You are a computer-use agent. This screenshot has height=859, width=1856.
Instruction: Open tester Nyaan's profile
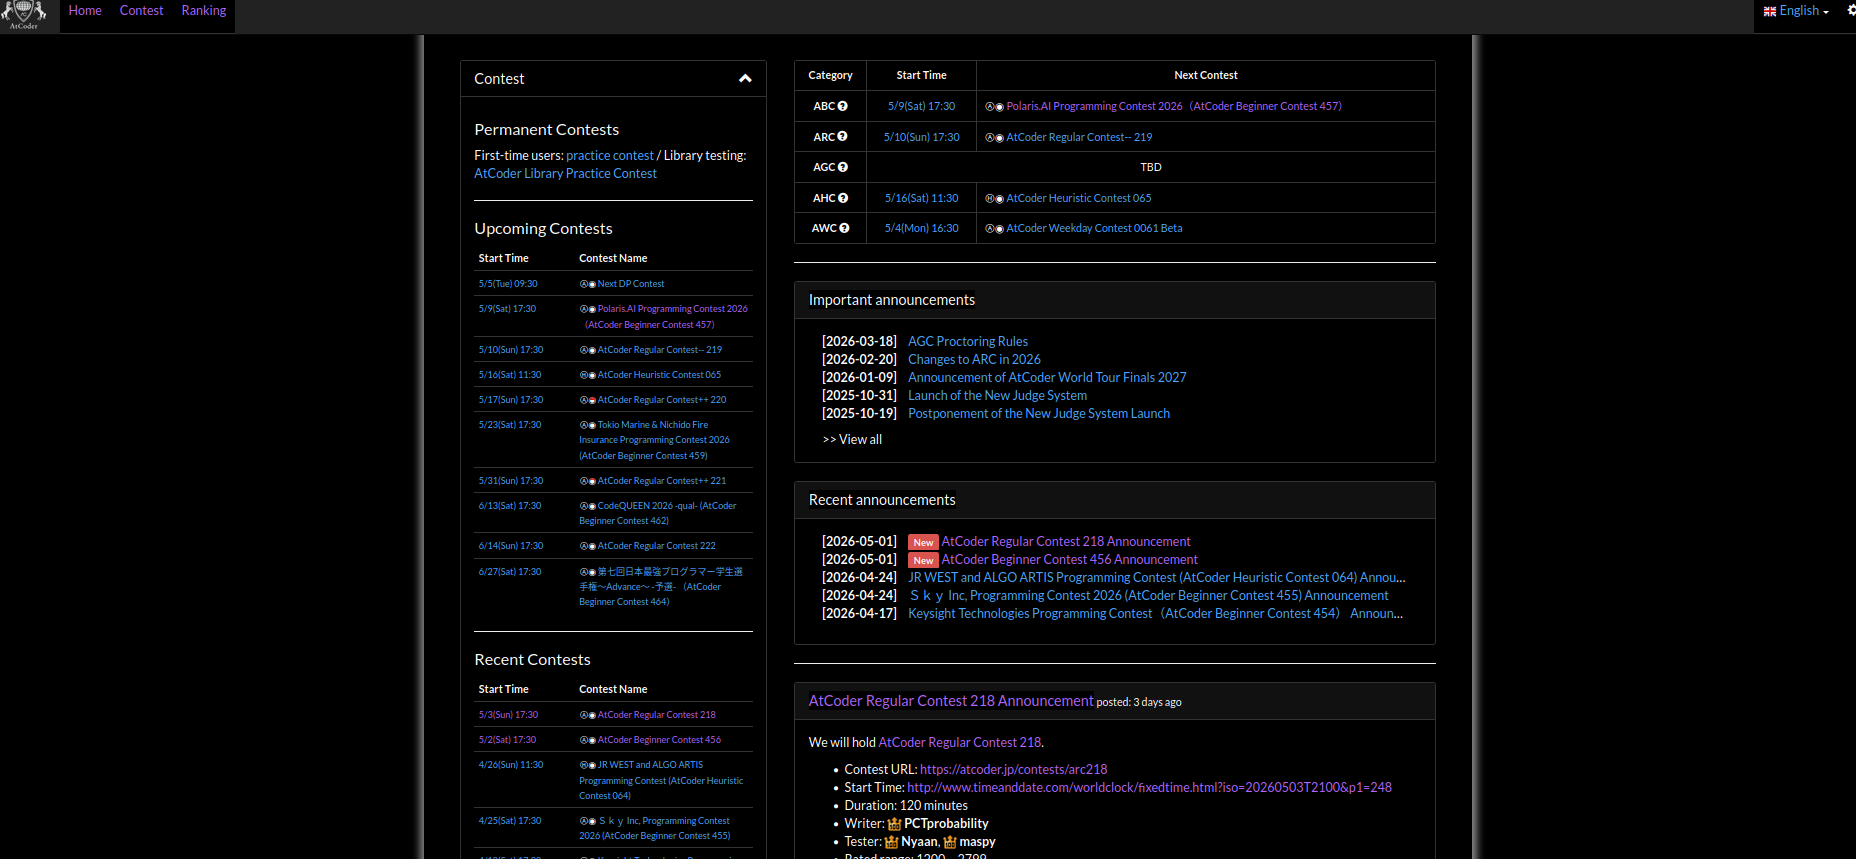(x=918, y=842)
